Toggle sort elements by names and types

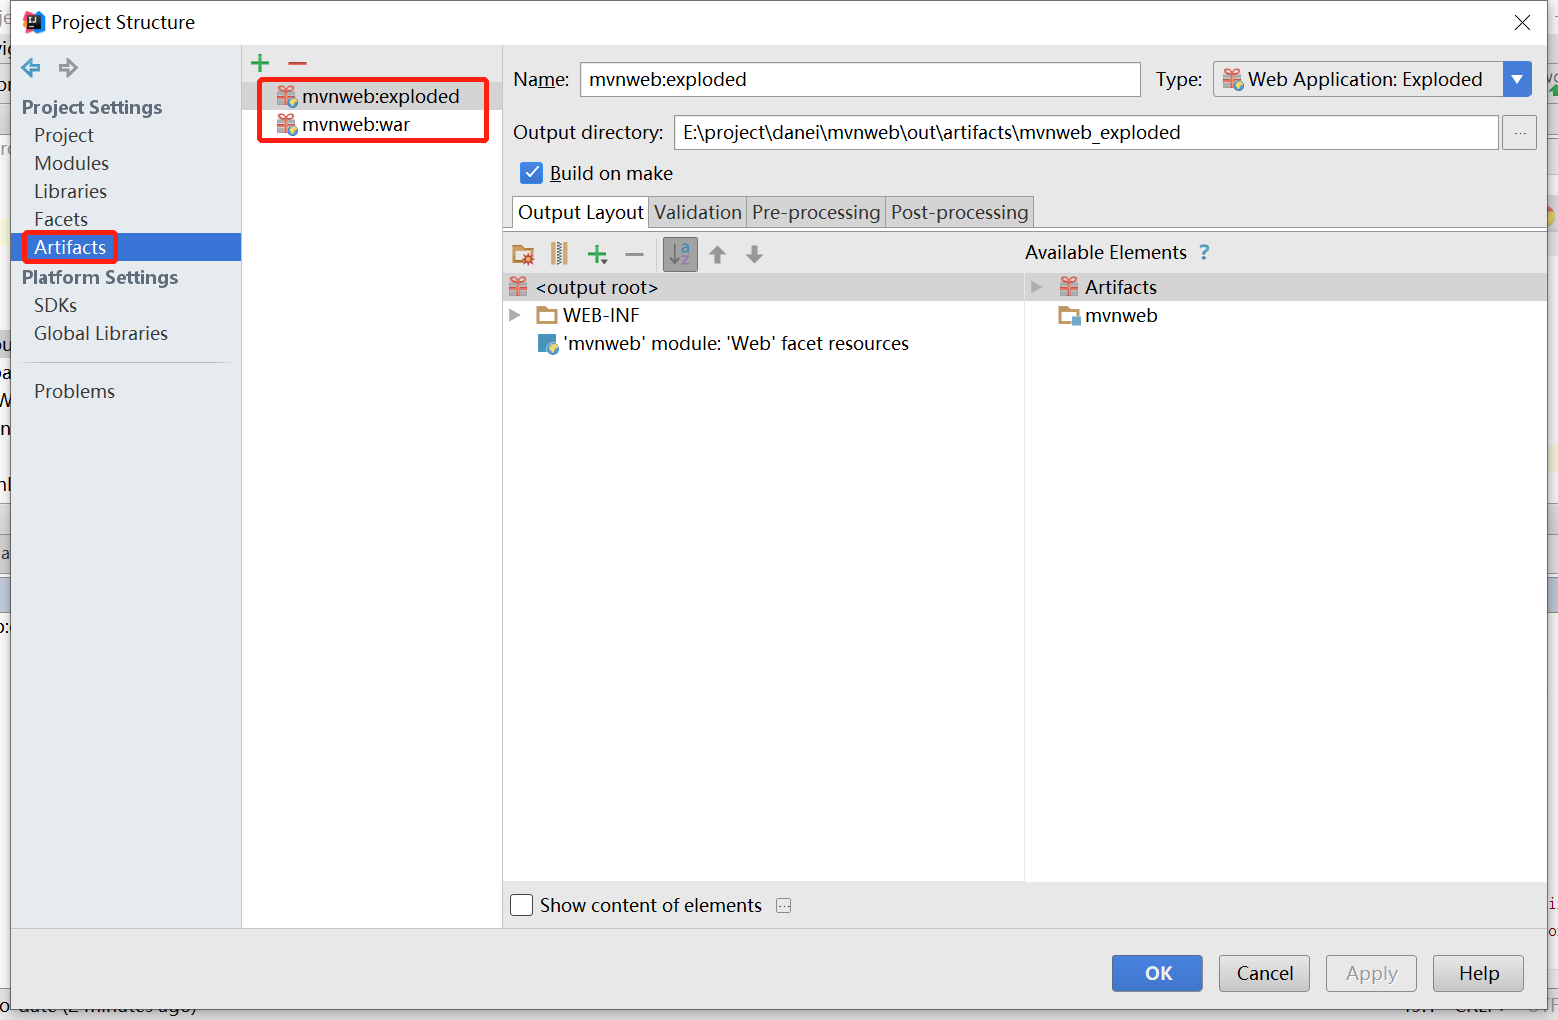[x=680, y=254]
